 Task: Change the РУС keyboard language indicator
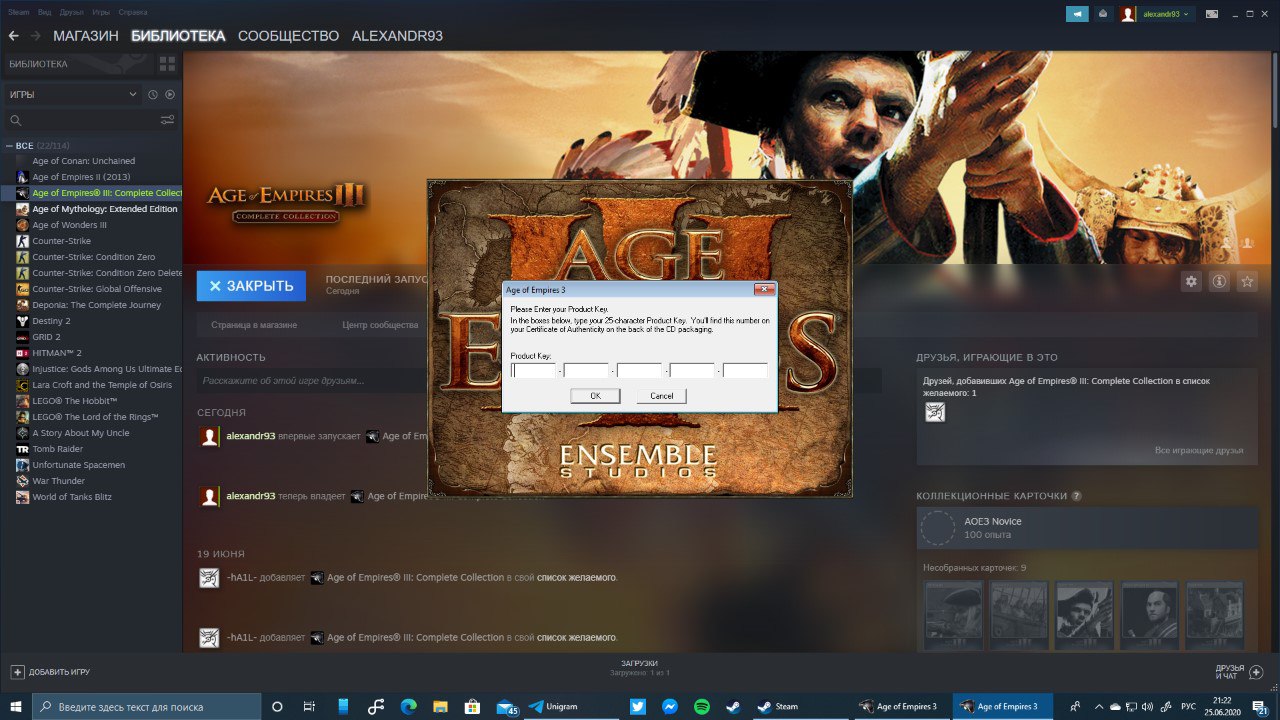tap(1188, 706)
